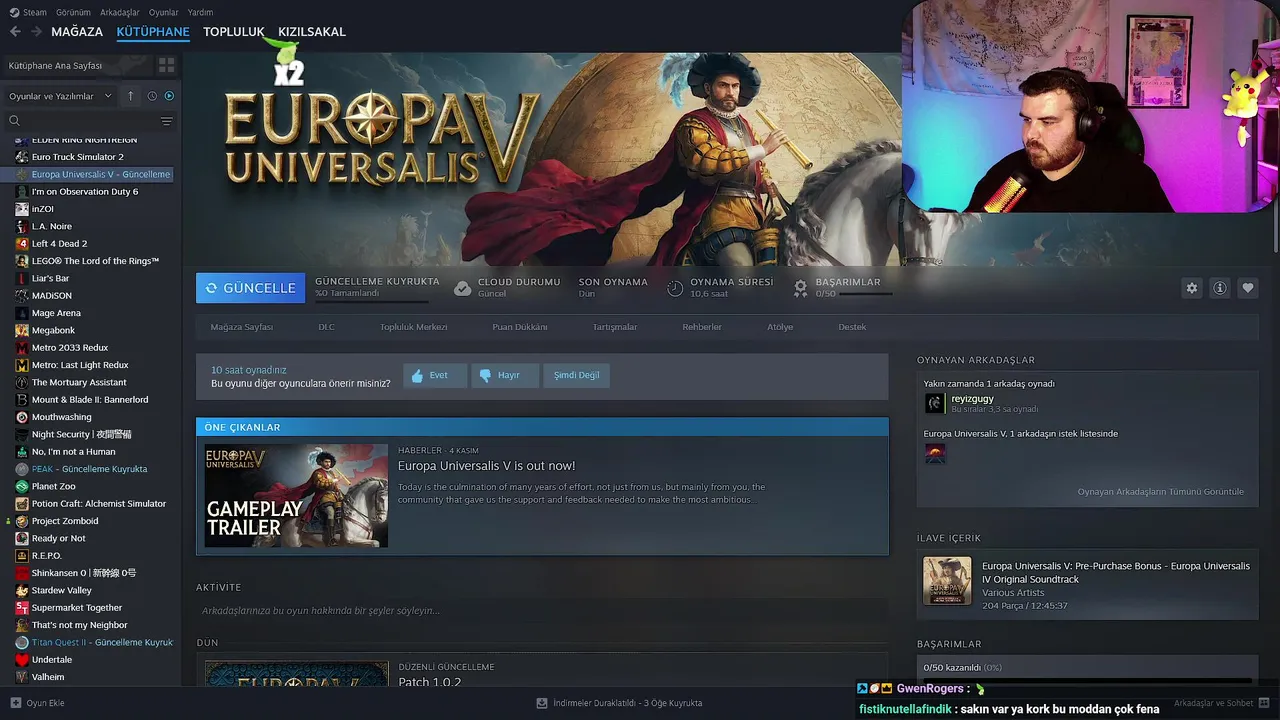Screen dimensions: 1280x720
Task: Select Metro 2033 Redux icon
Action: coord(22,348)
